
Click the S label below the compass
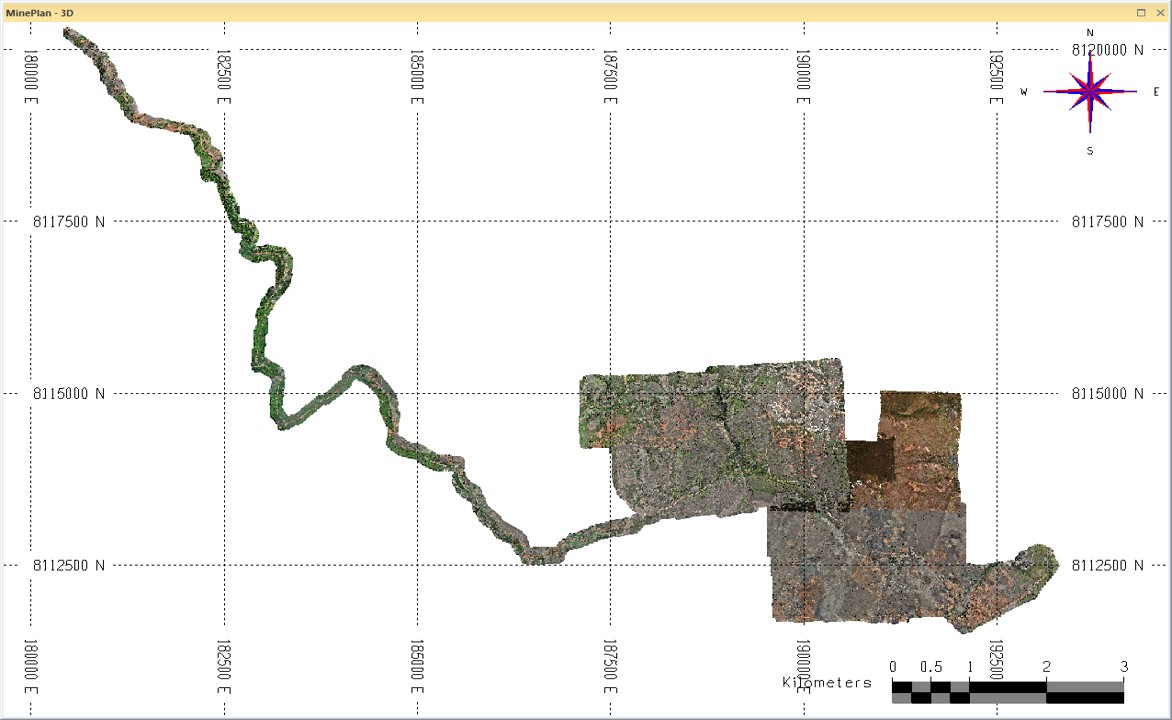click(1090, 151)
